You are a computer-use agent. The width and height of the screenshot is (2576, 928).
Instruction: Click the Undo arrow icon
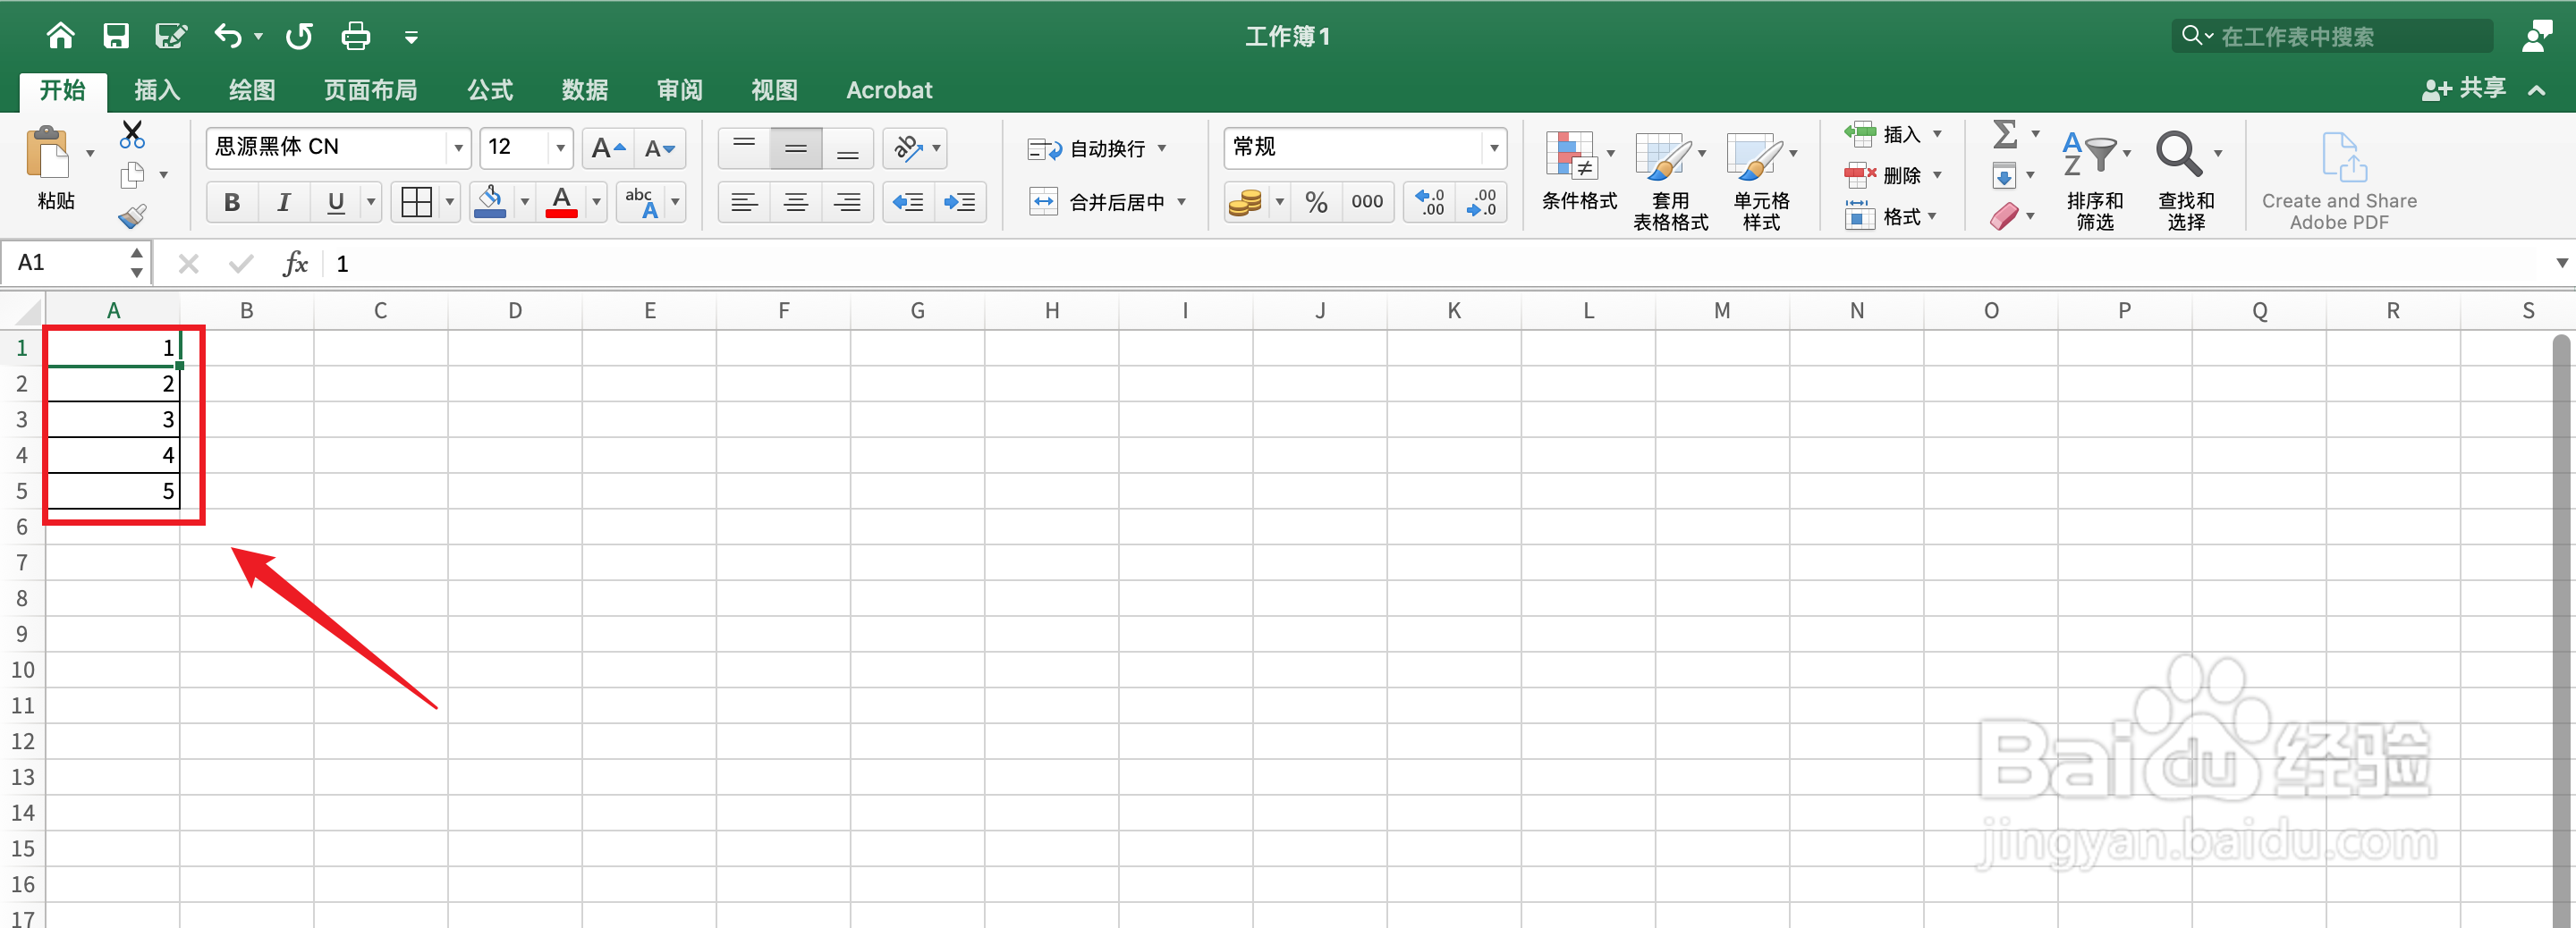(x=228, y=37)
